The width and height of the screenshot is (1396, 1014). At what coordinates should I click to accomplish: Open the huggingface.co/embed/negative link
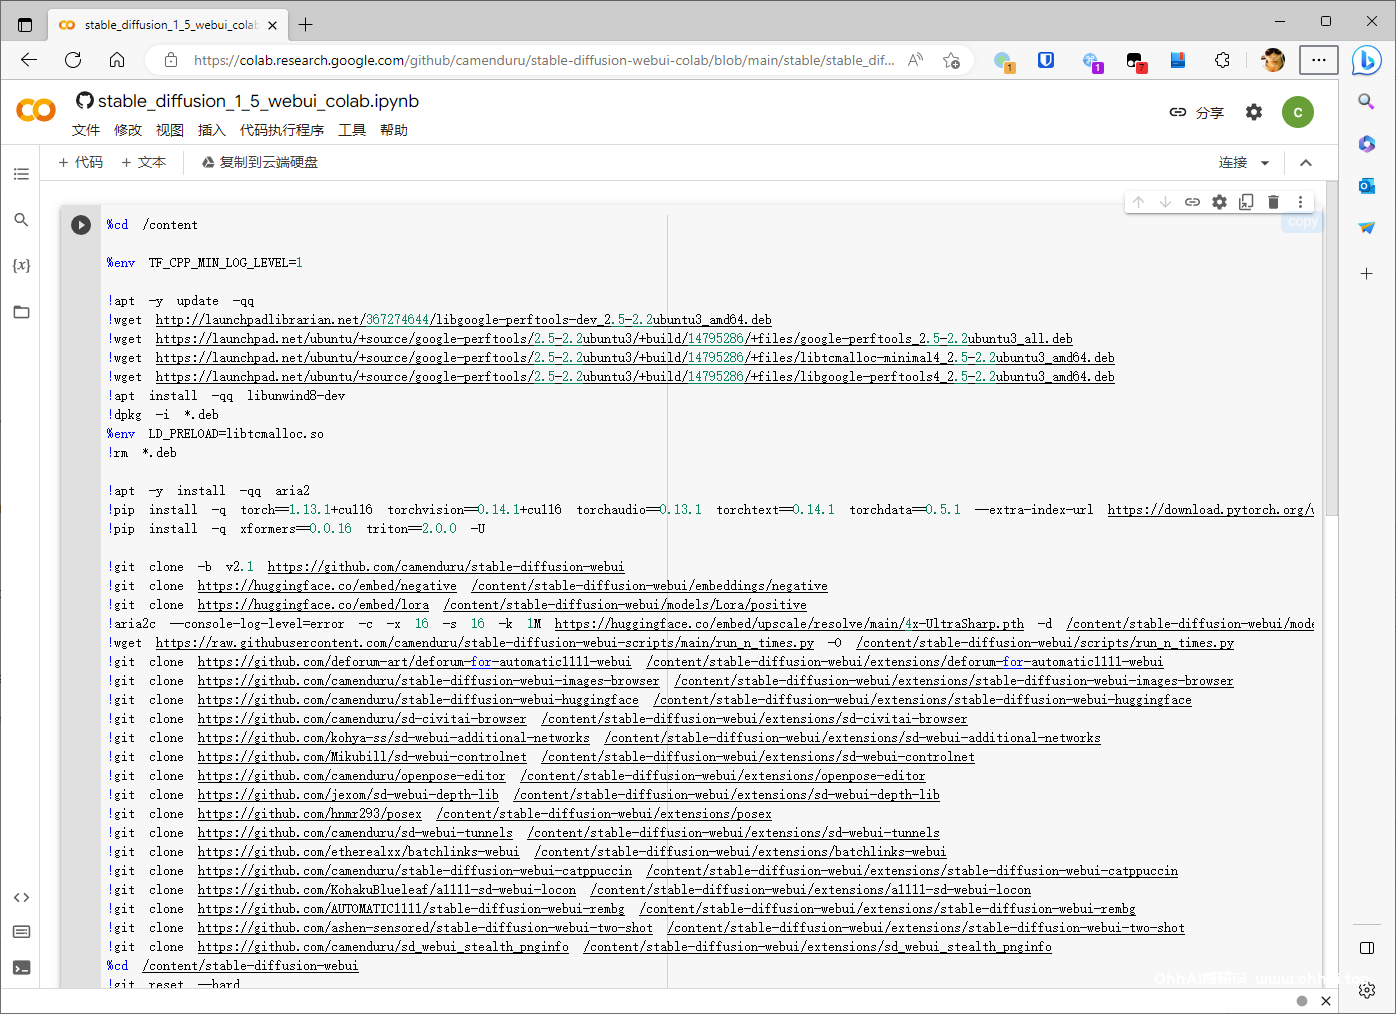[327, 586]
